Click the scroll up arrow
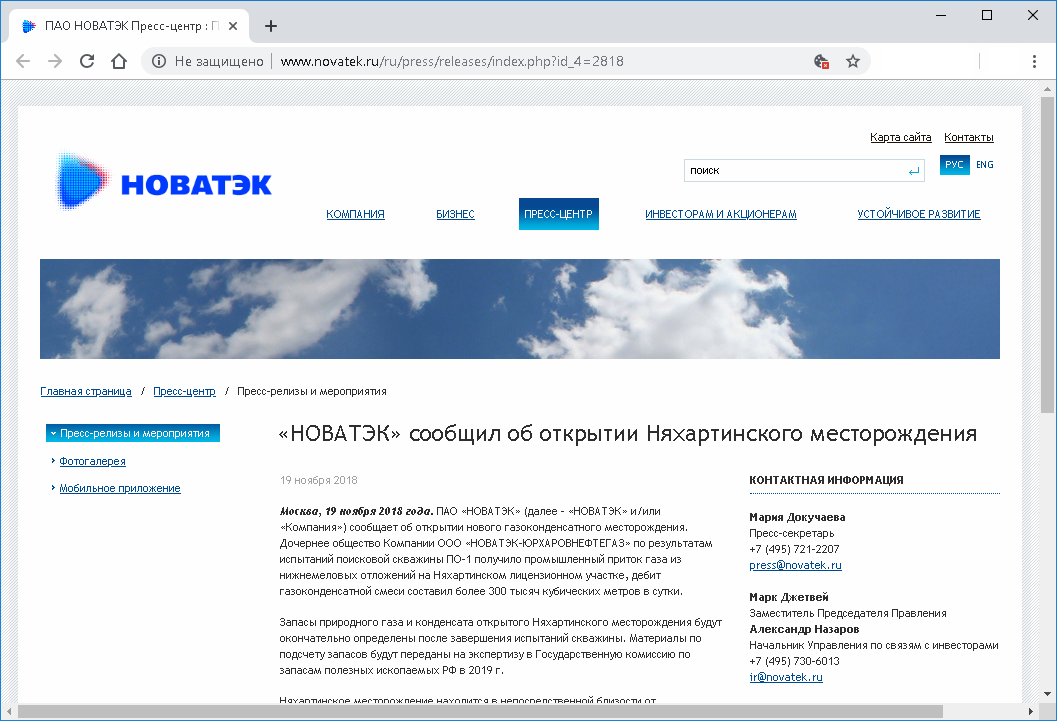This screenshot has height=721, width=1057. (1048, 89)
